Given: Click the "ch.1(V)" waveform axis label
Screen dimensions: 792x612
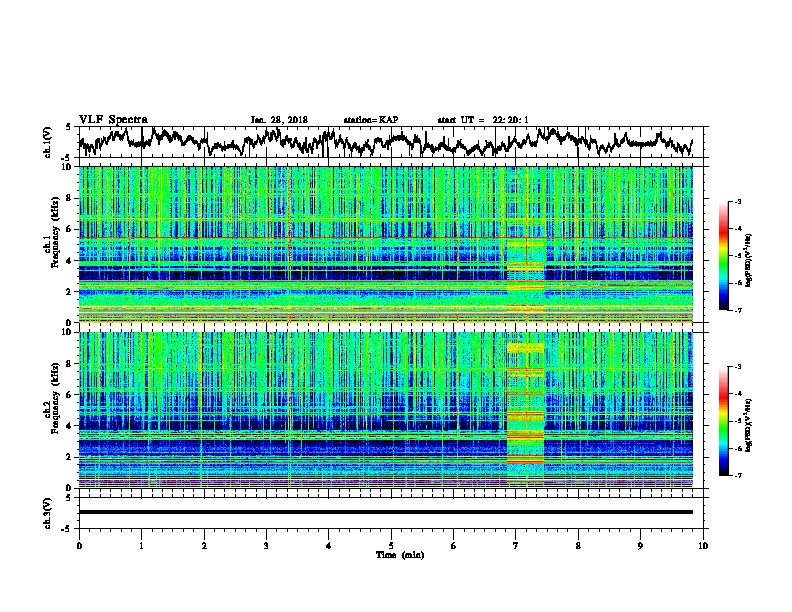Looking at the screenshot, I should pyautogui.click(x=48, y=142).
